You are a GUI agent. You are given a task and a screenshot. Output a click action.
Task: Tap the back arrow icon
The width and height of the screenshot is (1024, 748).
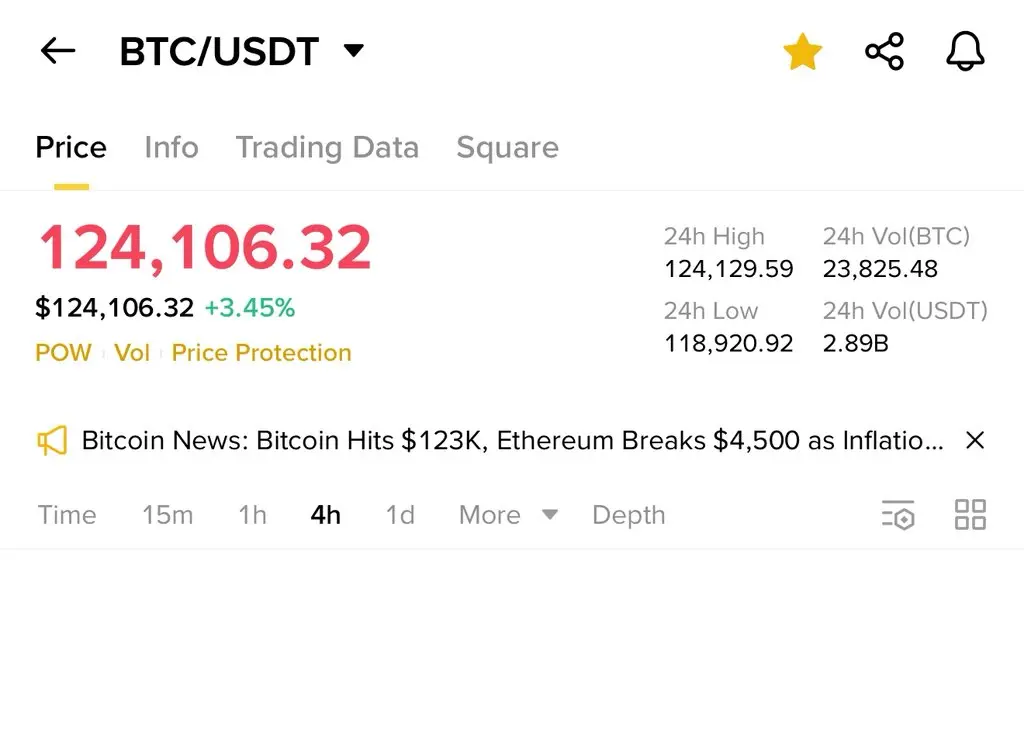click(57, 51)
